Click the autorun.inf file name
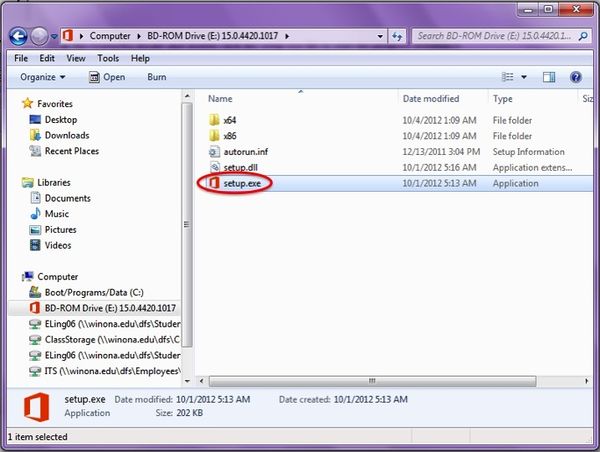The image size is (600, 452). [x=246, y=152]
